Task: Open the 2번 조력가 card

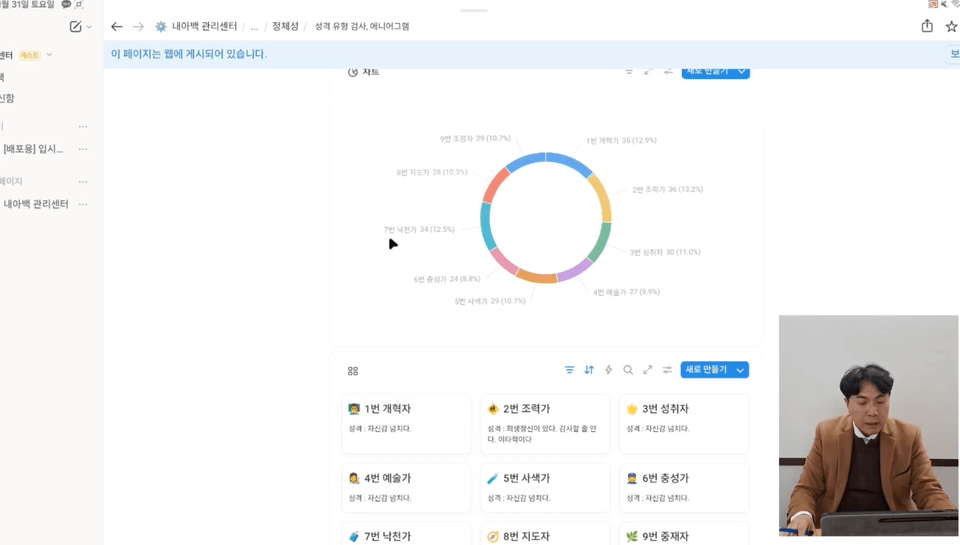Action: [545, 424]
